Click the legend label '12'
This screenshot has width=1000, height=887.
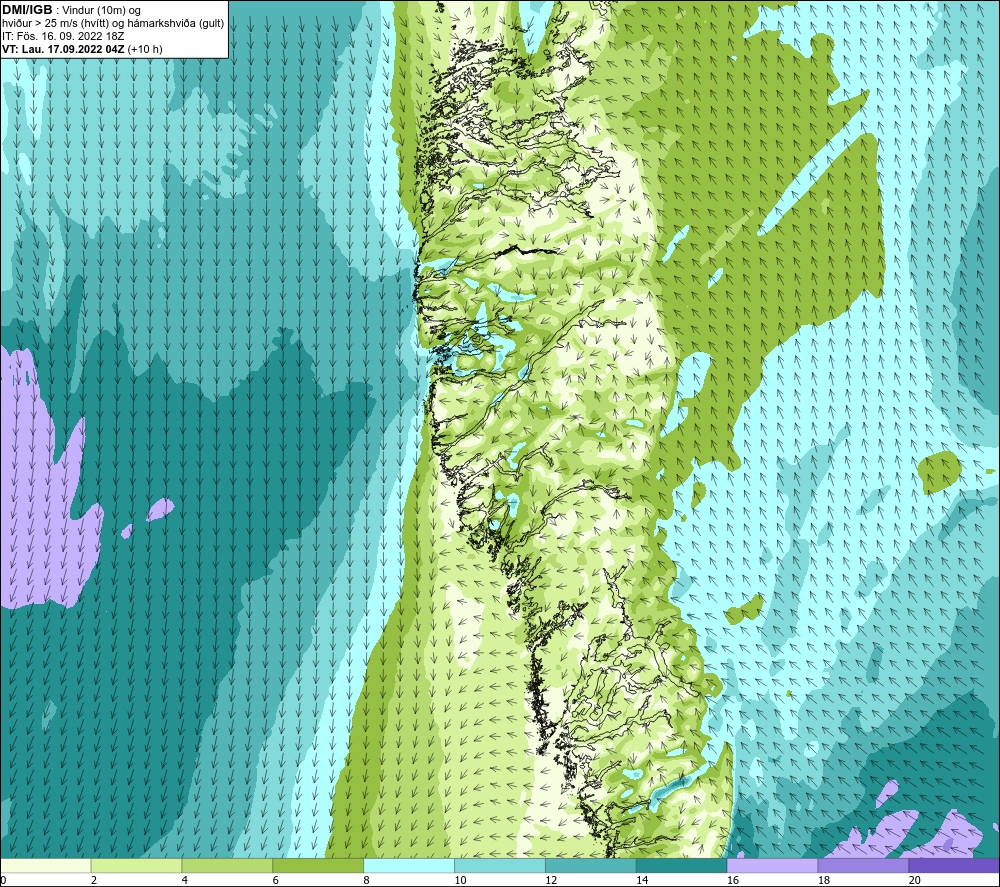pyautogui.click(x=551, y=880)
